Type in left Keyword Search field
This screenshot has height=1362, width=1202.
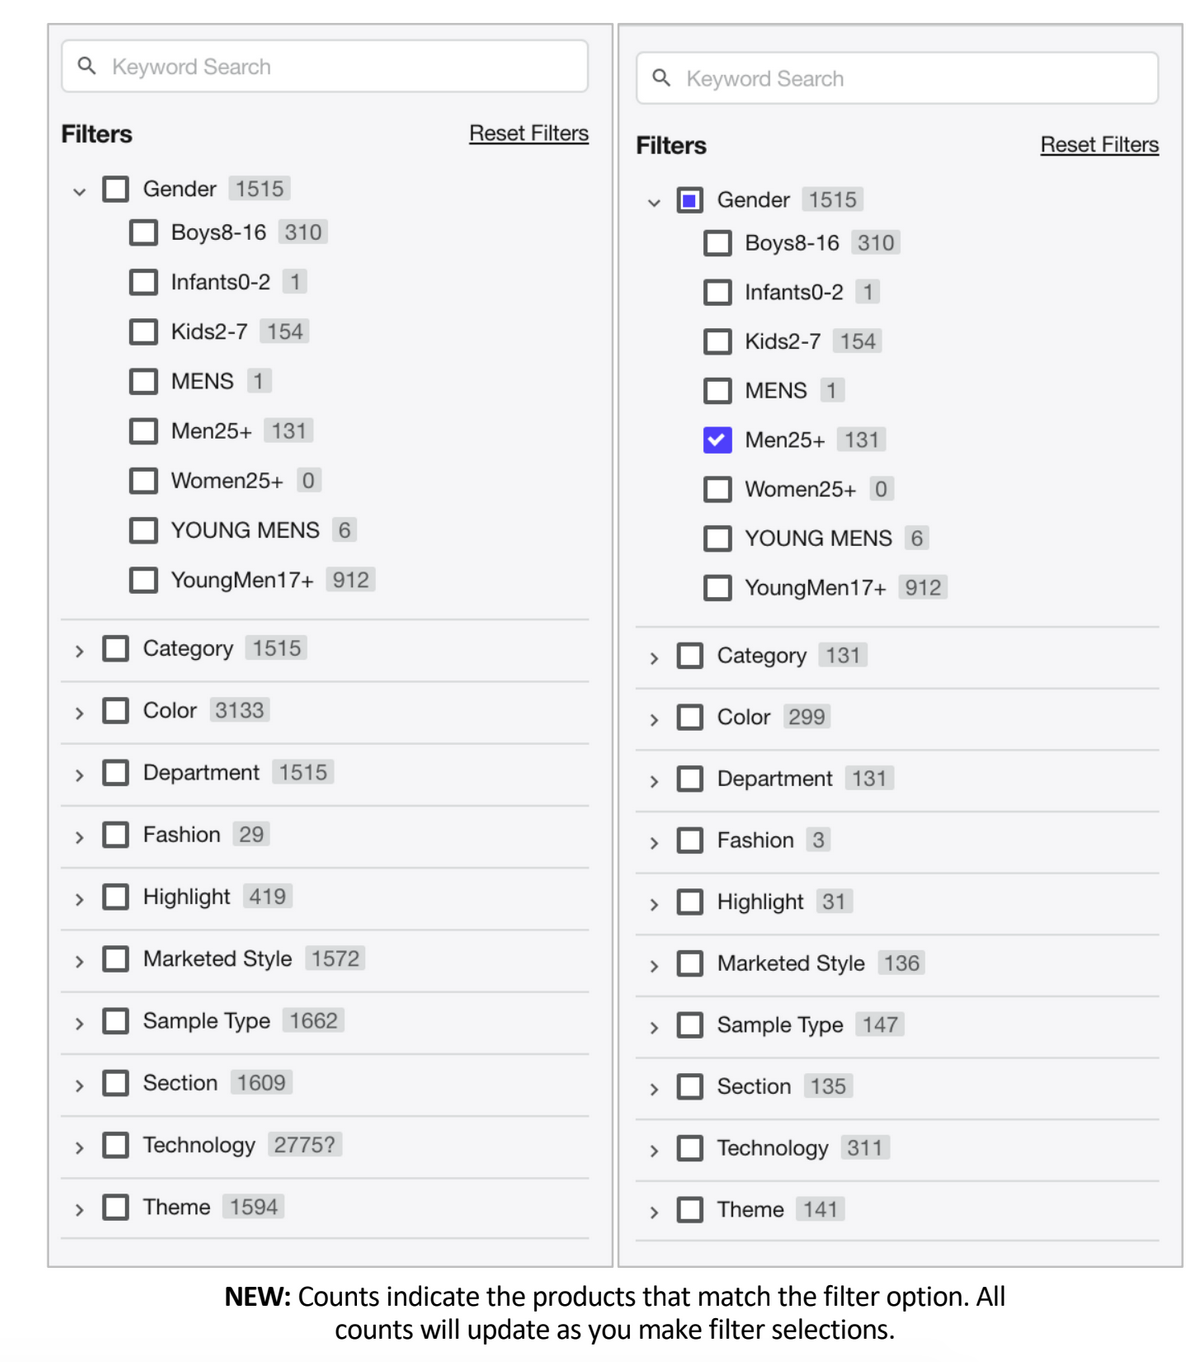340,67
